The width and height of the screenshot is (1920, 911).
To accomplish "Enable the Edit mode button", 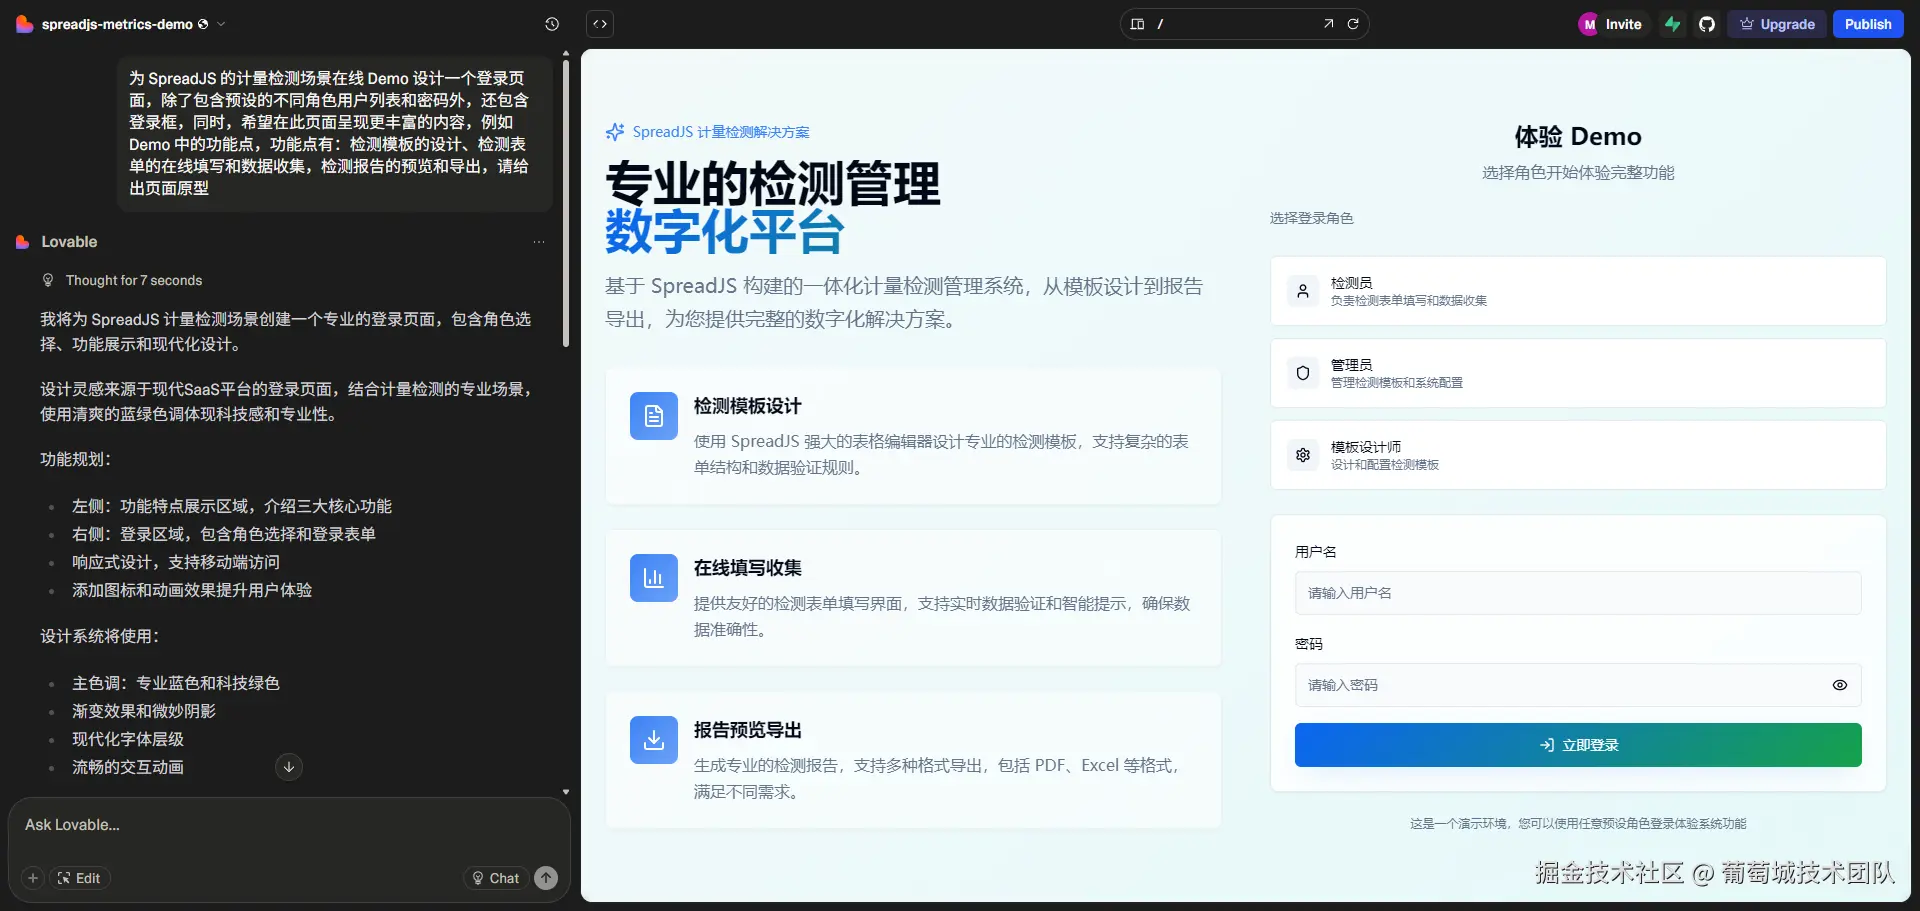I will 79,878.
